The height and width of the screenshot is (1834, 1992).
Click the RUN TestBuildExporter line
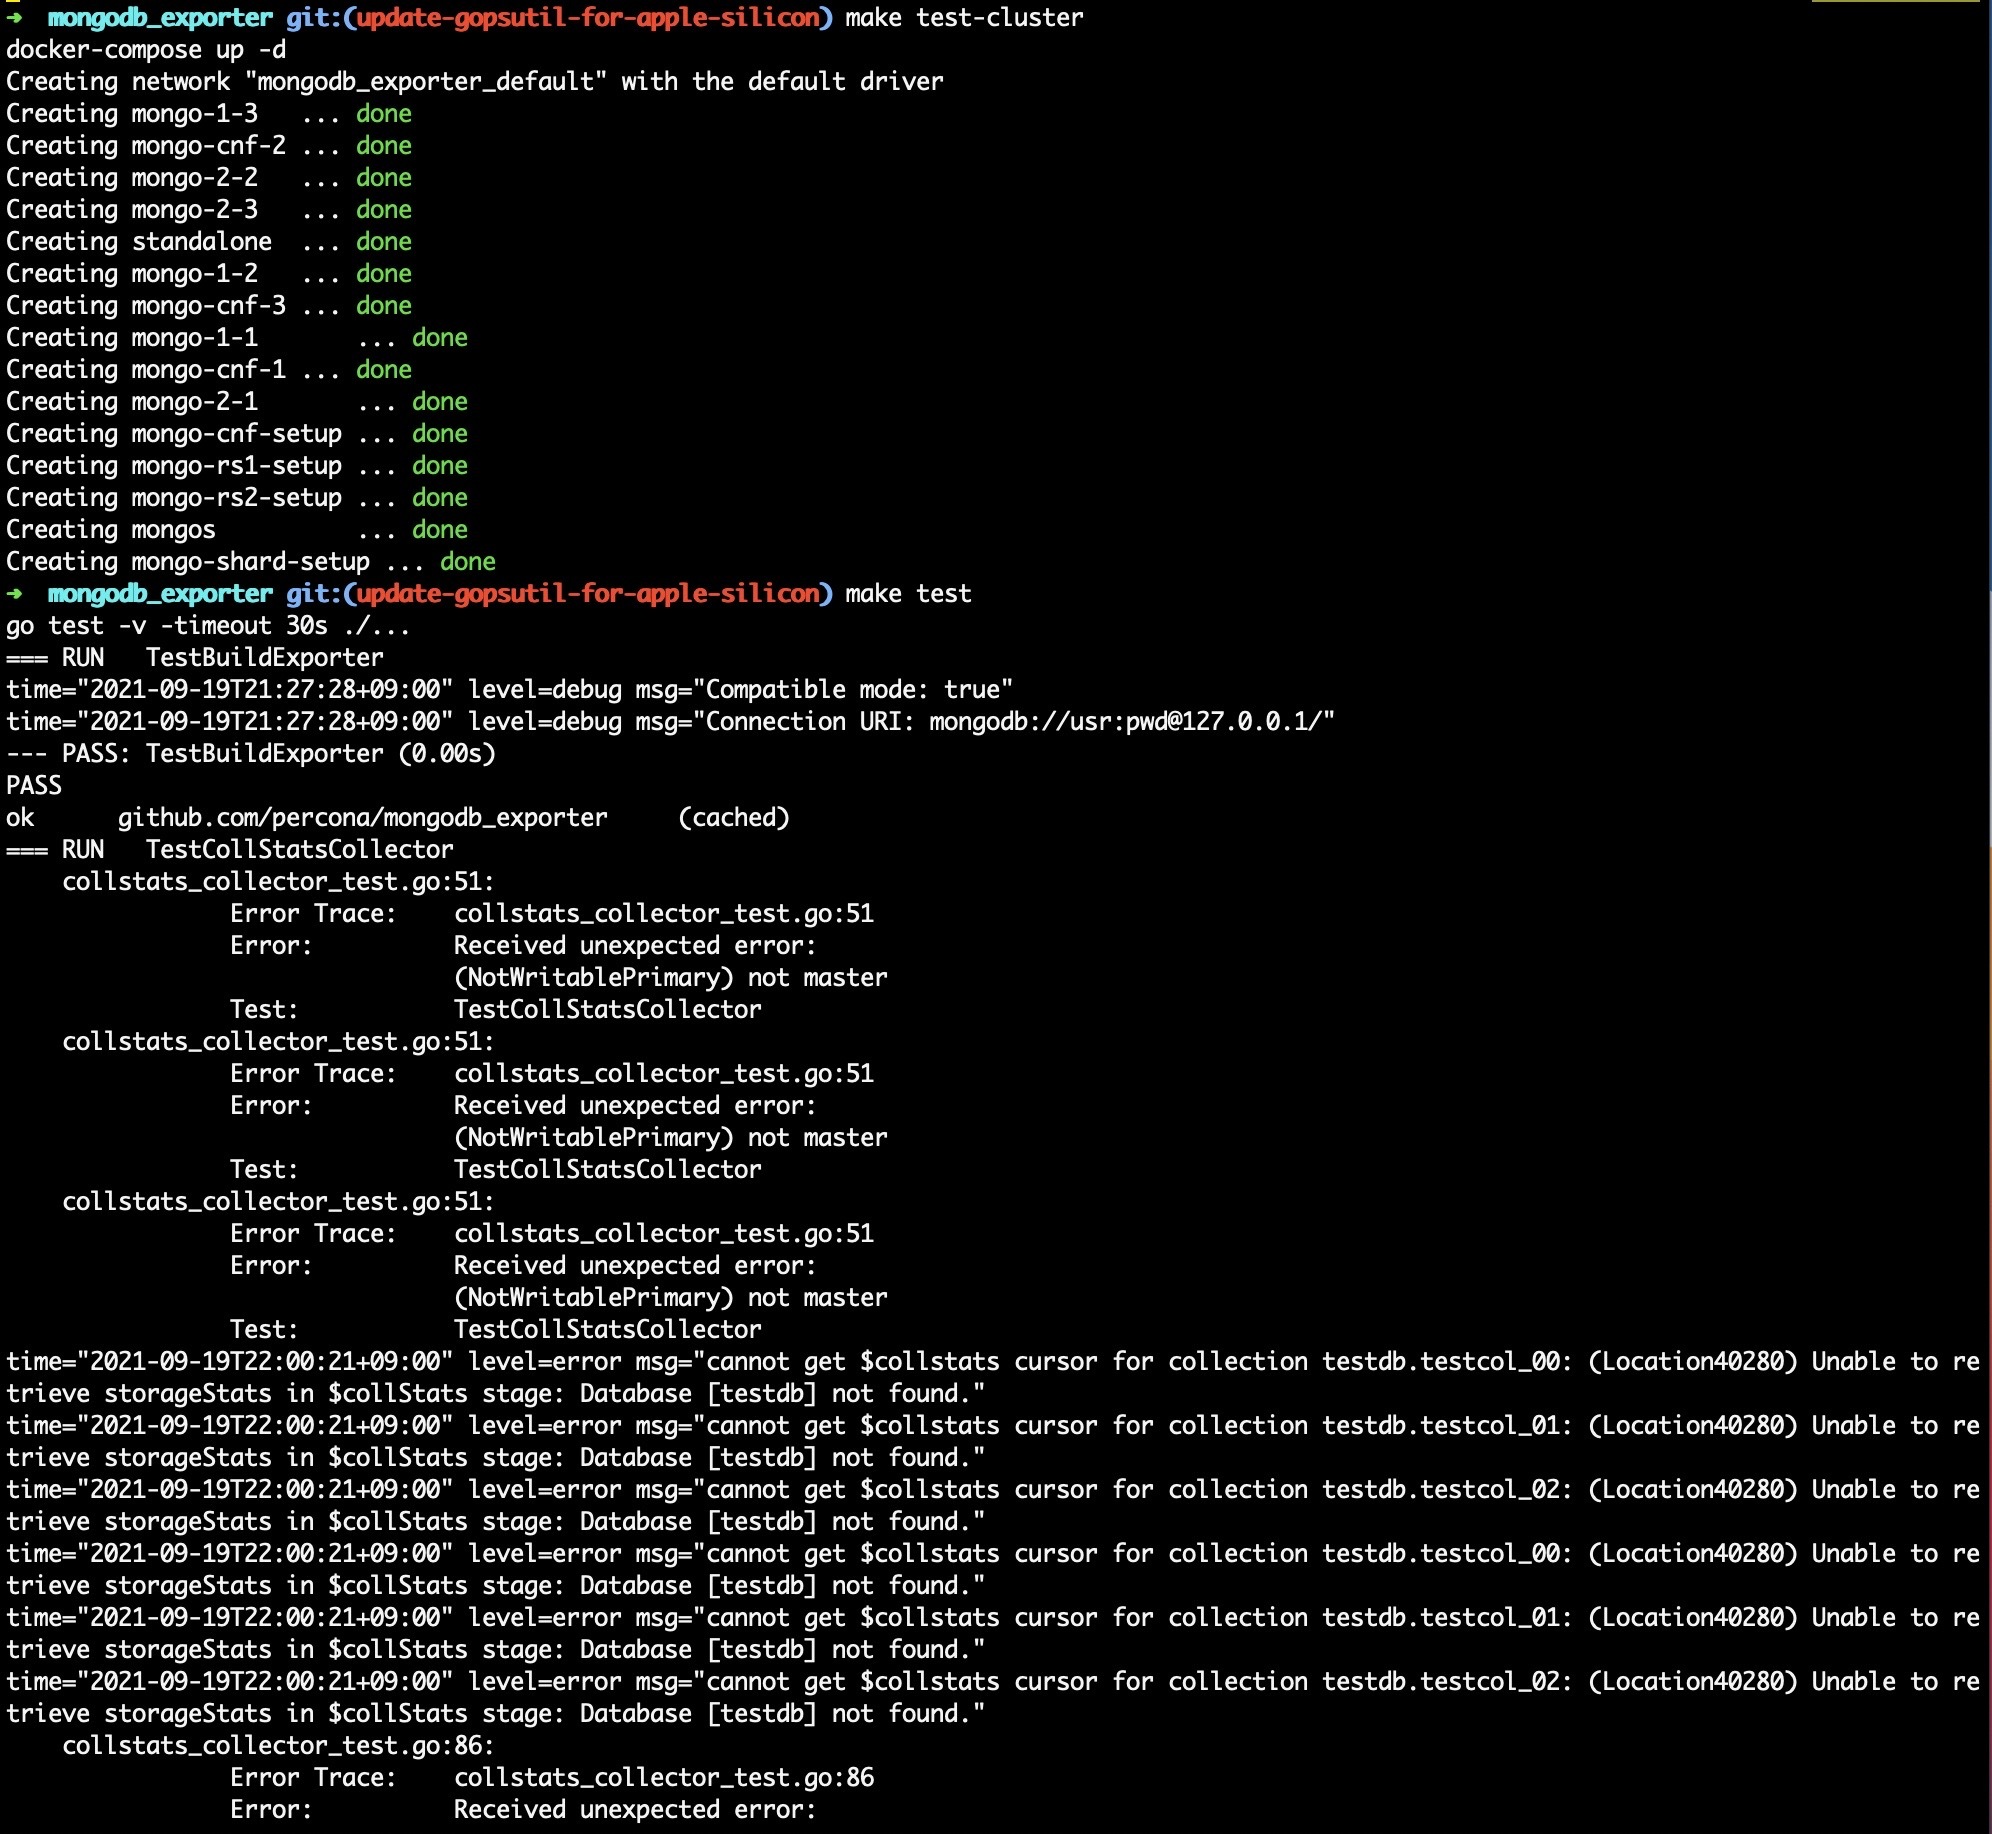[x=195, y=657]
